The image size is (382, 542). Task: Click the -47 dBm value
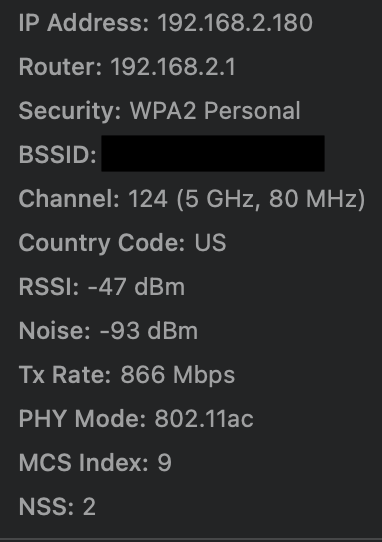136,287
